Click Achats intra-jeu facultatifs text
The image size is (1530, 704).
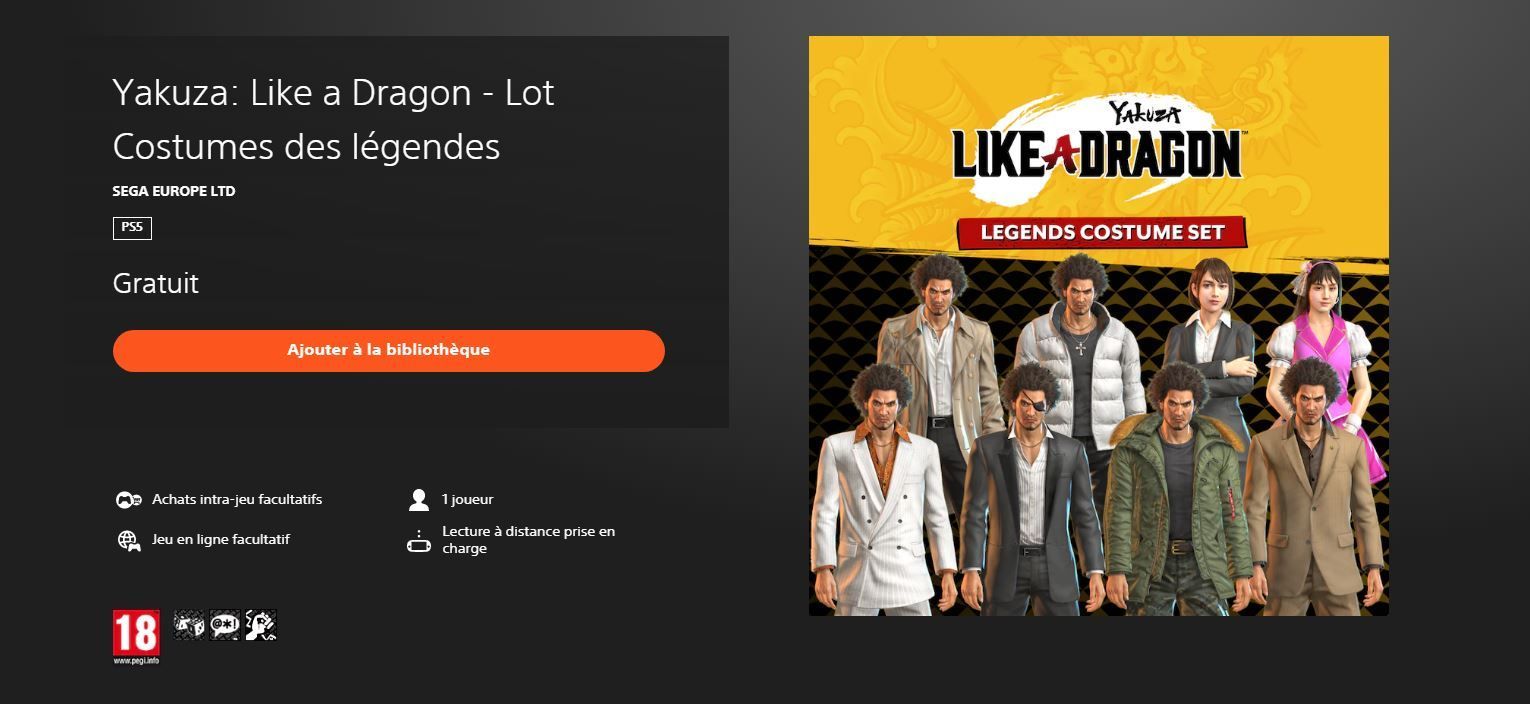pos(237,499)
